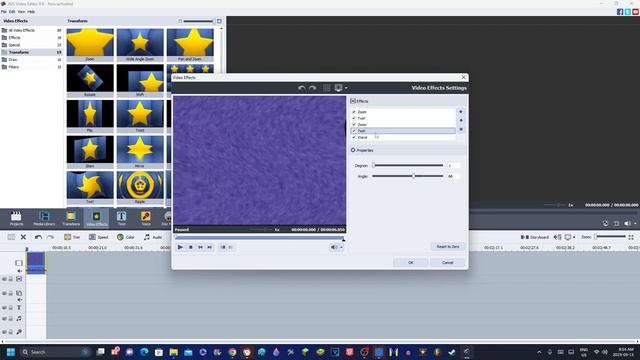Open the Transitions section

(x=71, y=218)
